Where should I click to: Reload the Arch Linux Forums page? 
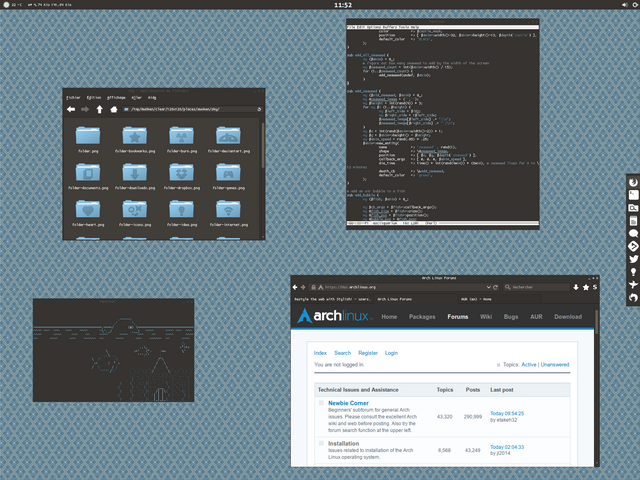pos(496,287)
